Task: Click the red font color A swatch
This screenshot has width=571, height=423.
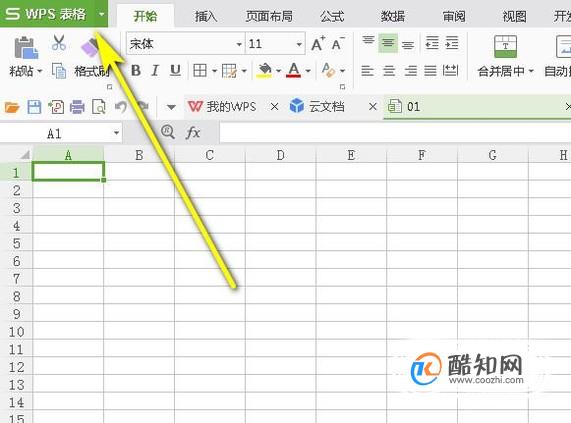Action: click(x=294, y=71)
